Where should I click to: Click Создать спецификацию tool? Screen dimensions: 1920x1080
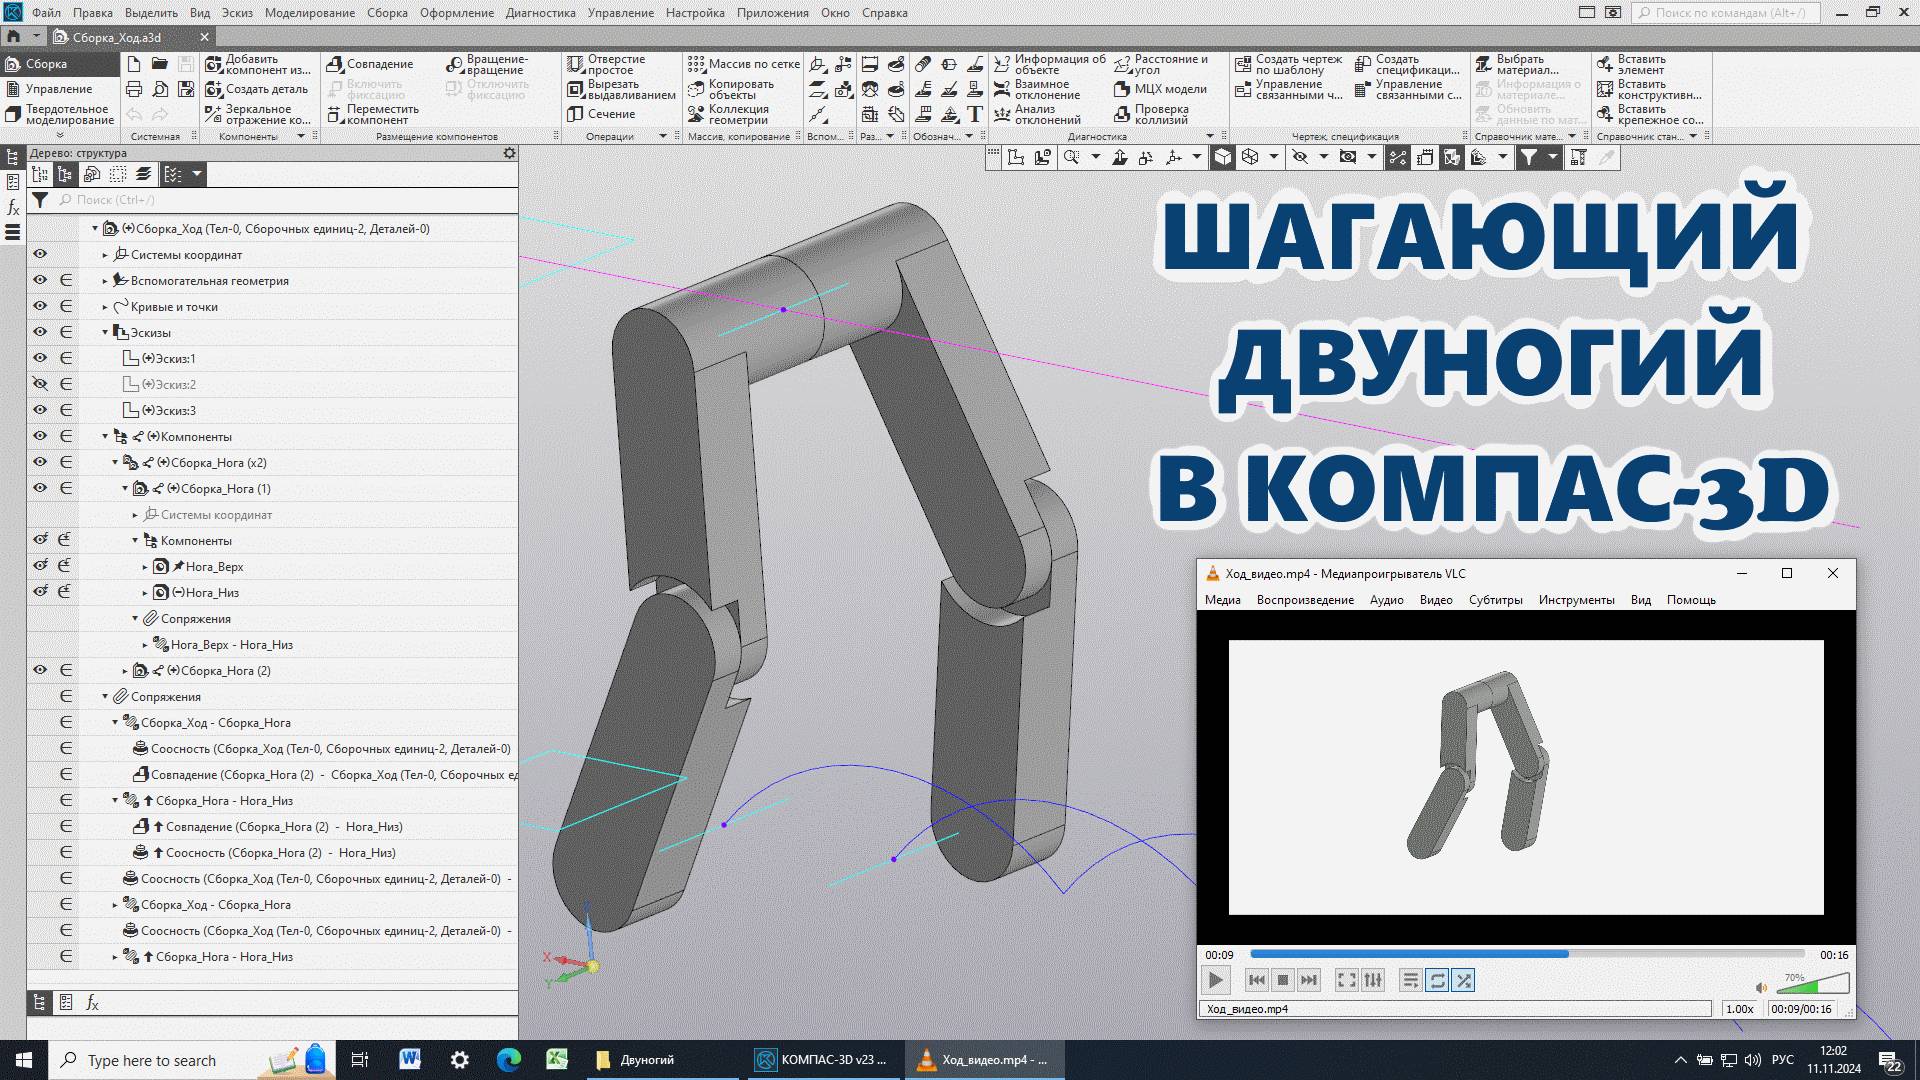pyautogui.click(x=1407, y=64)
